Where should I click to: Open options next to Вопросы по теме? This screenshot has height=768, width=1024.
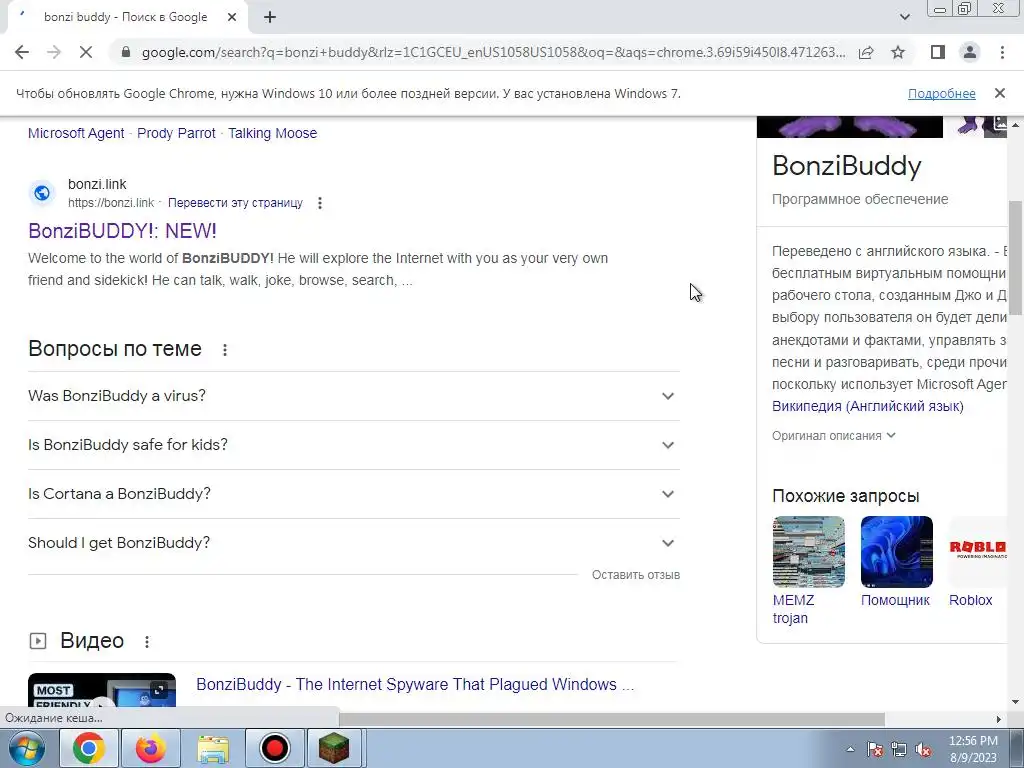click(x=225, y=350)
